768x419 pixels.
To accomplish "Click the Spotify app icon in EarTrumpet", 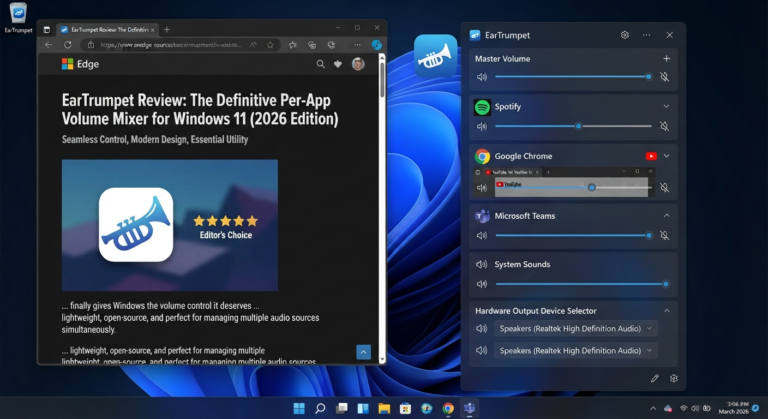I will click(x=482, y=107).
